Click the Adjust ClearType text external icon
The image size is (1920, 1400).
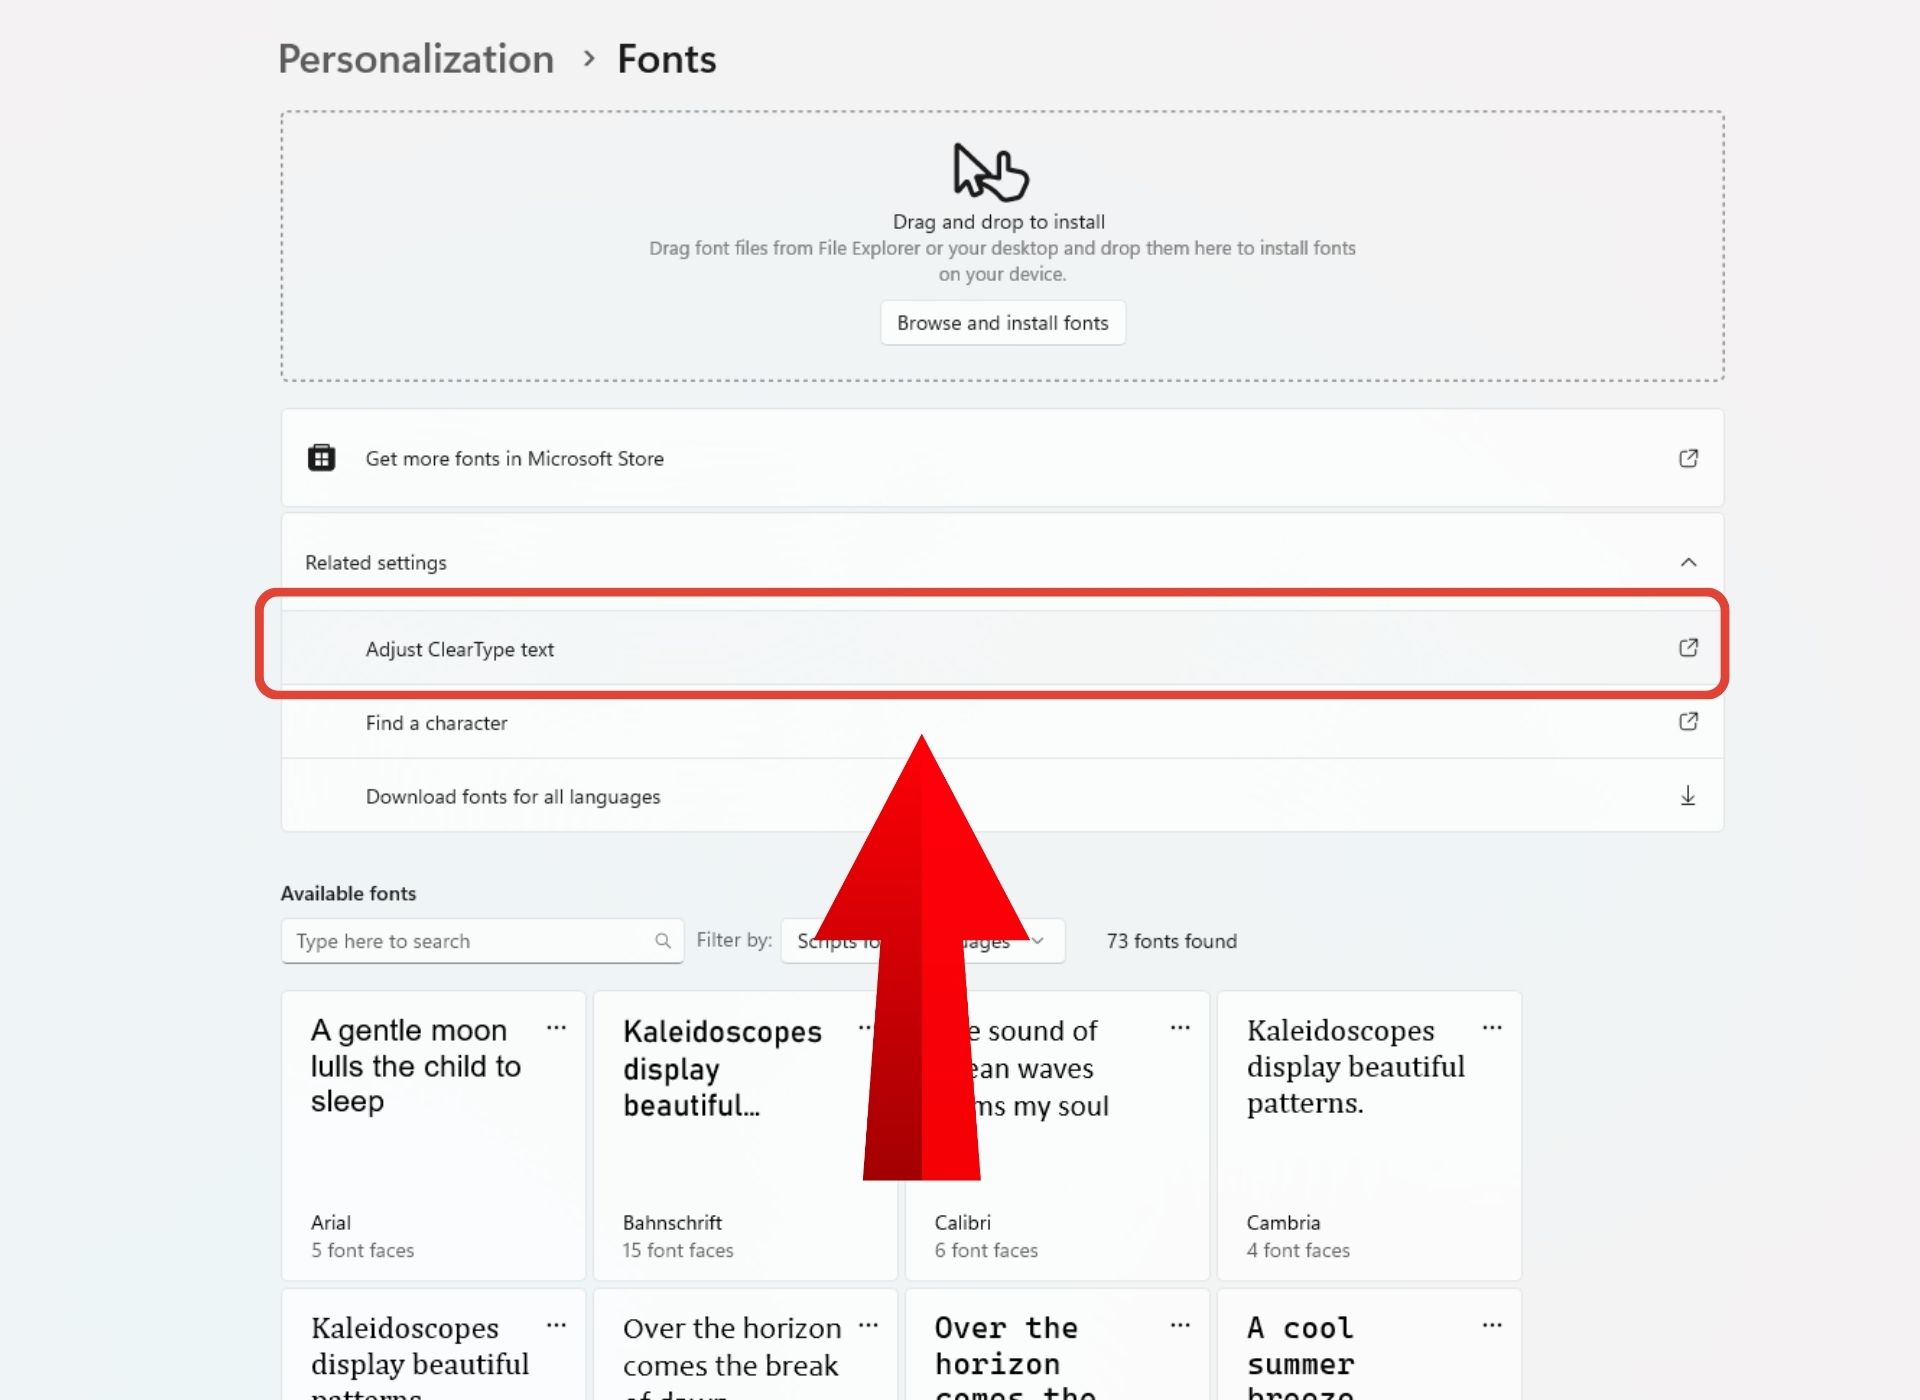click(1688, 648)
